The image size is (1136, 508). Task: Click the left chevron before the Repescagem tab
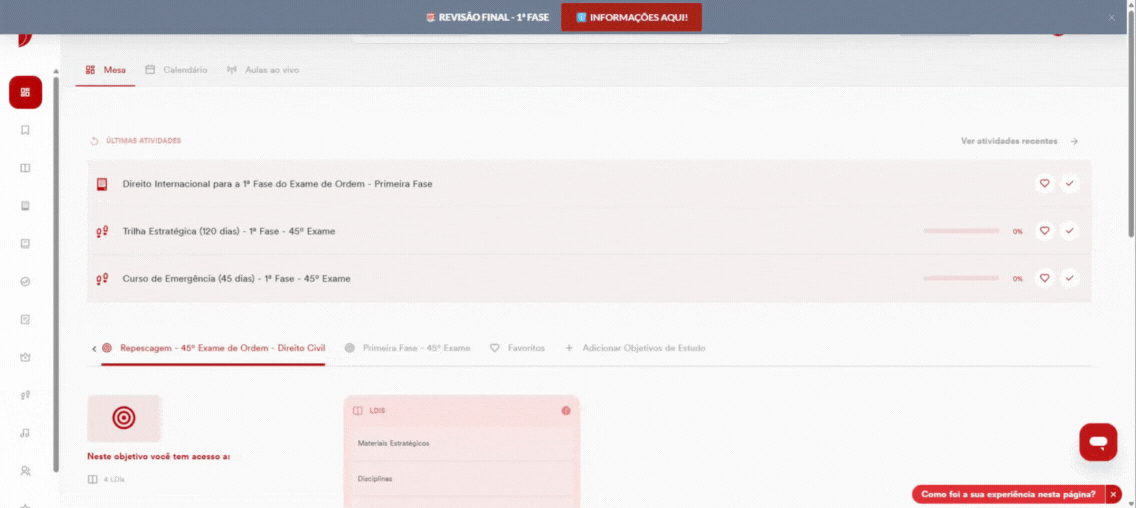[x=94, y=349]
